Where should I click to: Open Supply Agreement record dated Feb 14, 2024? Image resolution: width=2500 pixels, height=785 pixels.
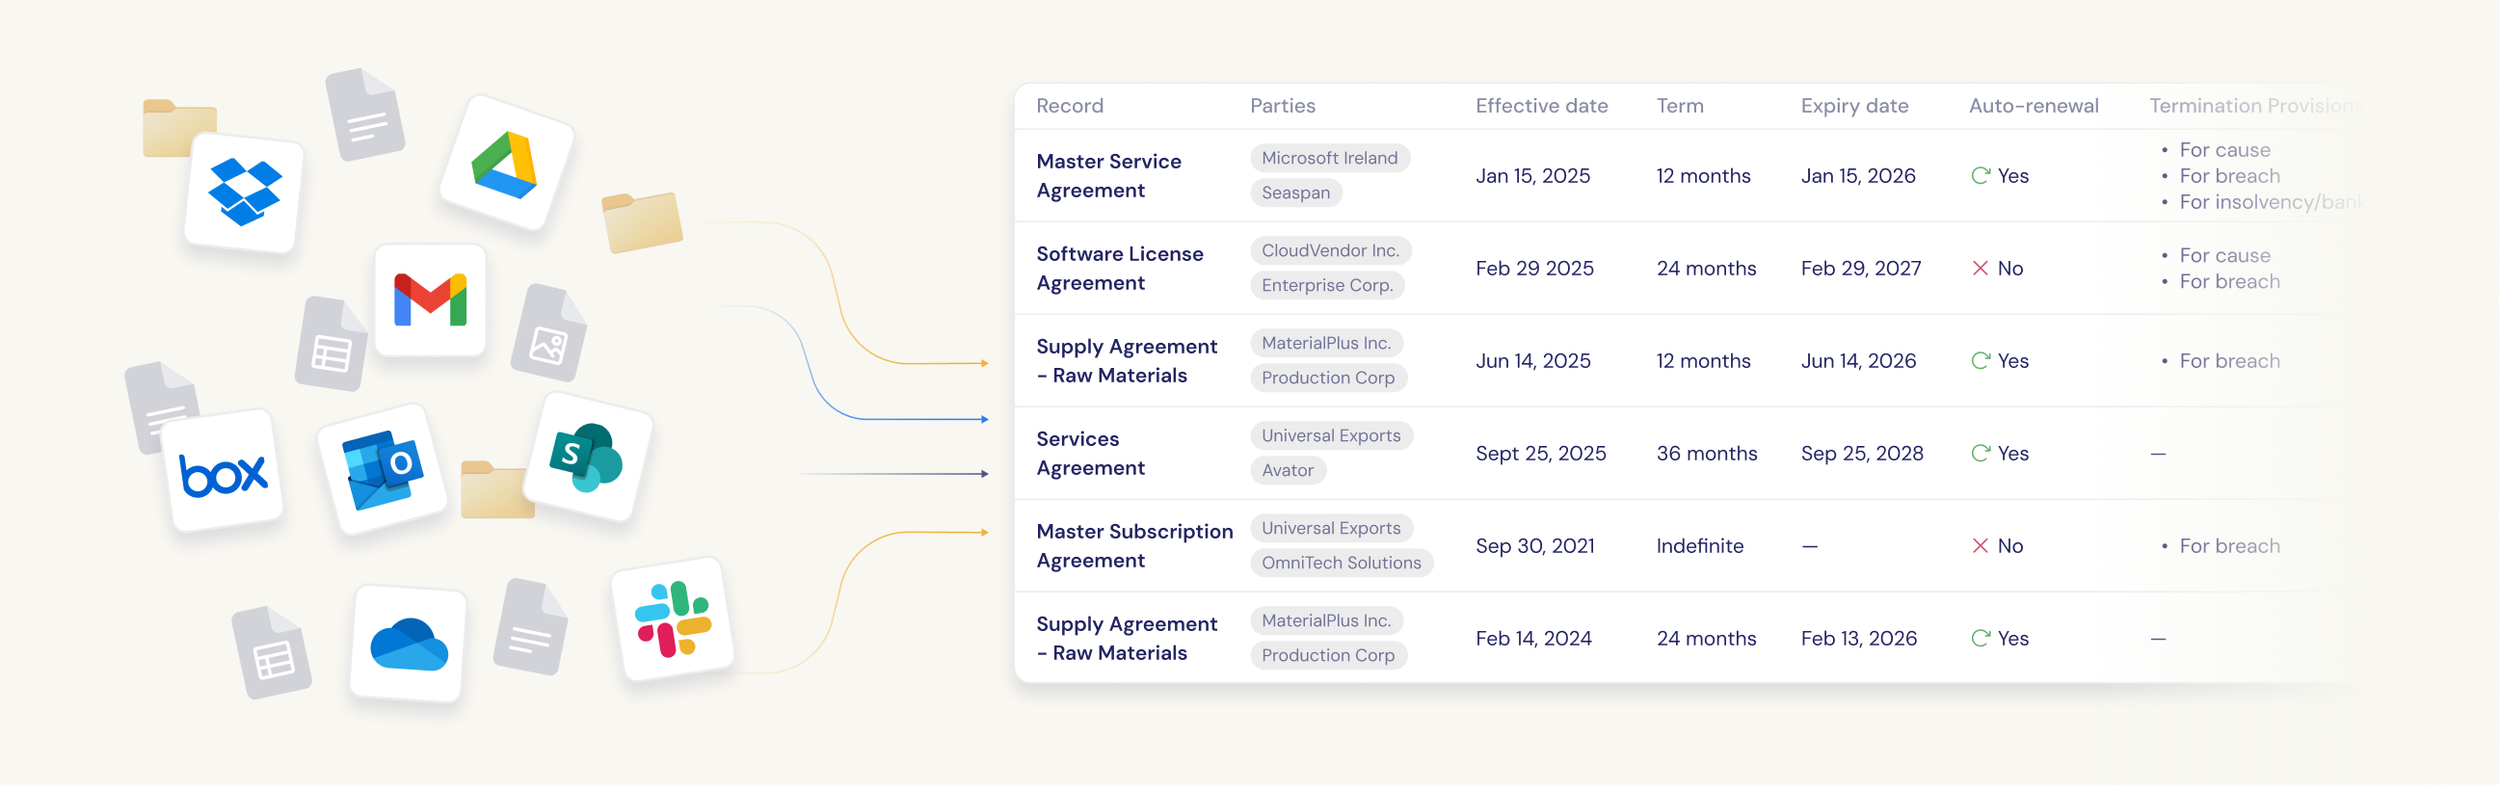pos(1127,638)
